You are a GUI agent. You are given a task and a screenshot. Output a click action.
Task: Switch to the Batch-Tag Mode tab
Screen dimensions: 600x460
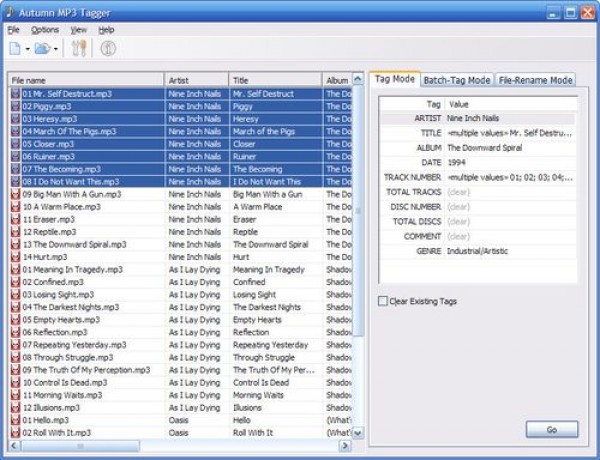456,80
